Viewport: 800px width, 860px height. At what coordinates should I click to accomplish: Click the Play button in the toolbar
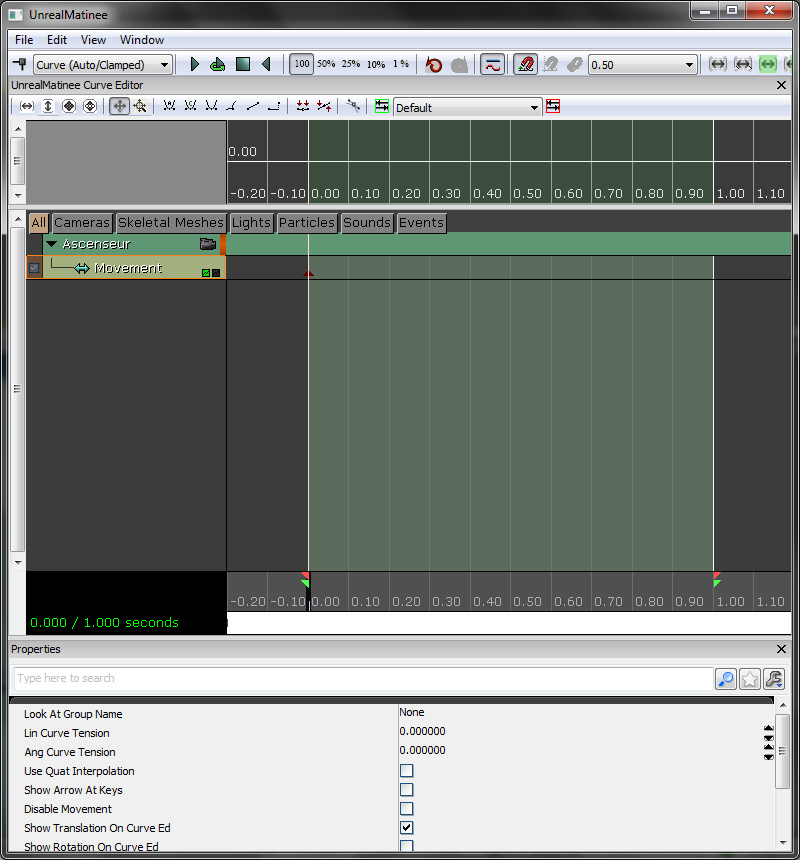195,64
